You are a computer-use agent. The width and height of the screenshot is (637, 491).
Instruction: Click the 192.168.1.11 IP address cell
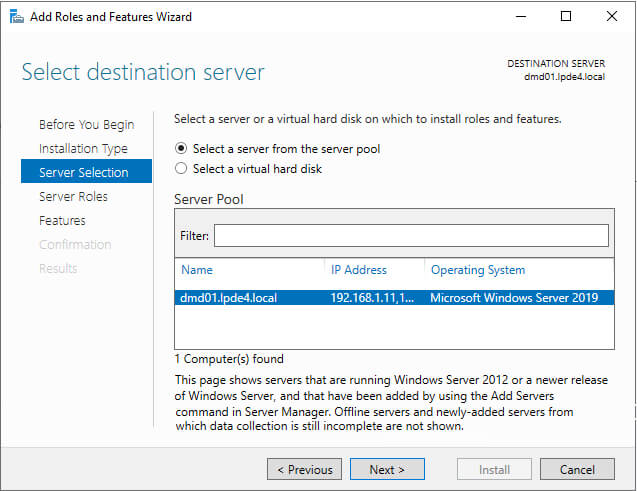tap(372, 298)
